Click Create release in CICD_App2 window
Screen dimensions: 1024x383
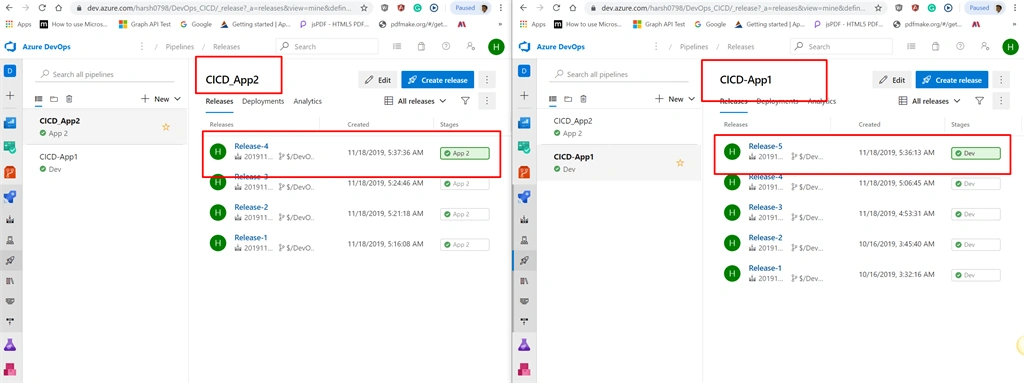pos(438,80)
